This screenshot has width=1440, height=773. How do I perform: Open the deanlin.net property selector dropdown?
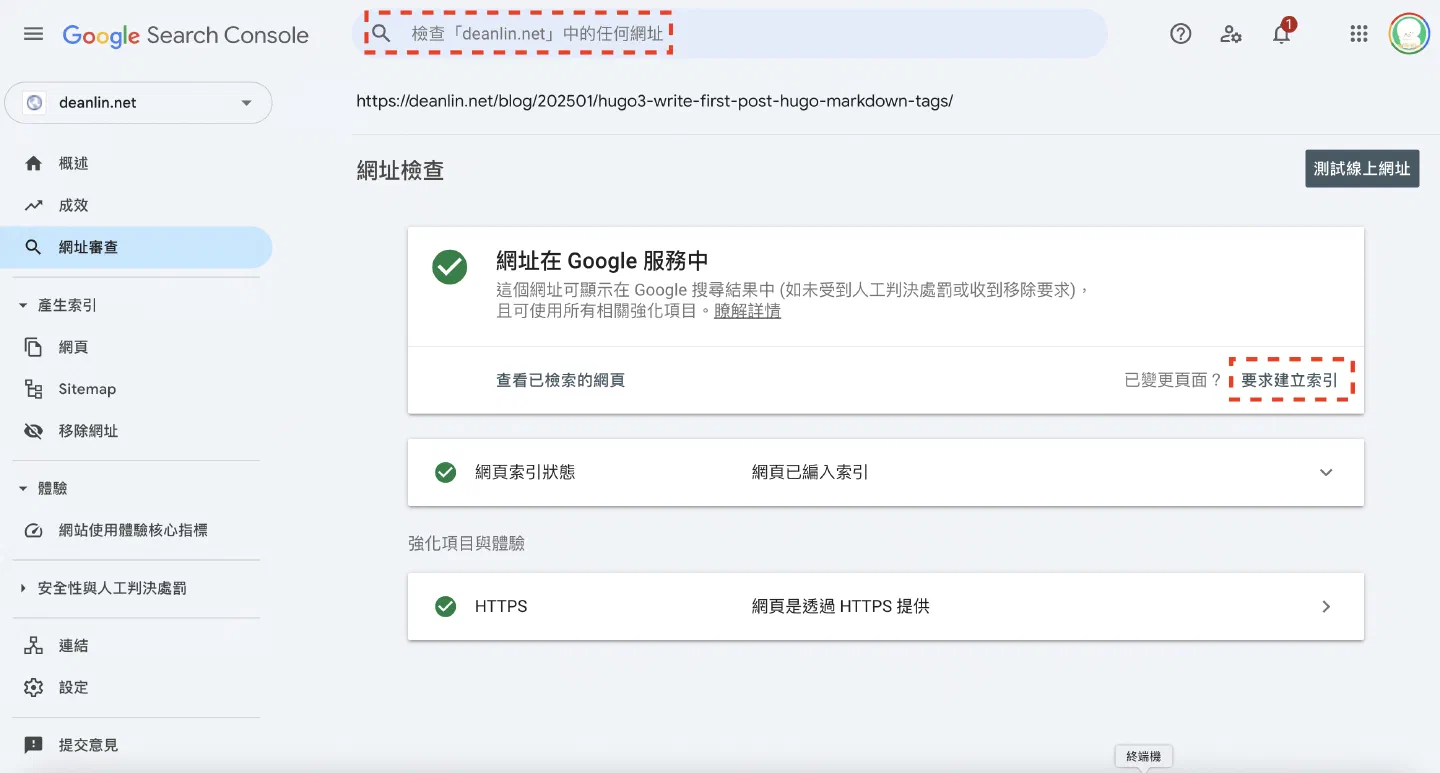pos(138,102)
